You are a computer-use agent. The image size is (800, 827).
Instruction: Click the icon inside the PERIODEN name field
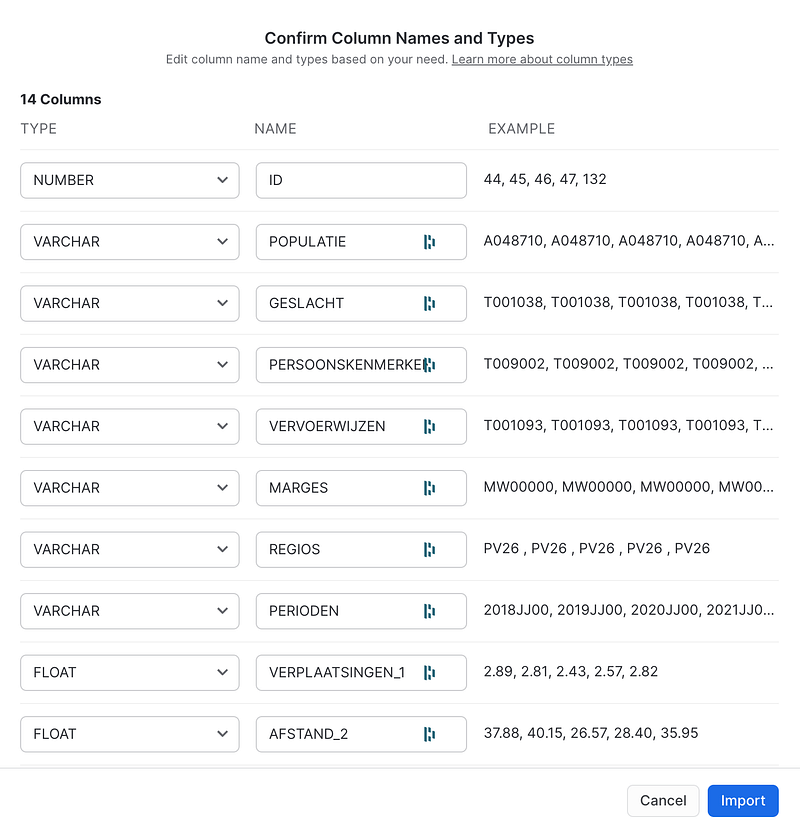429,611
